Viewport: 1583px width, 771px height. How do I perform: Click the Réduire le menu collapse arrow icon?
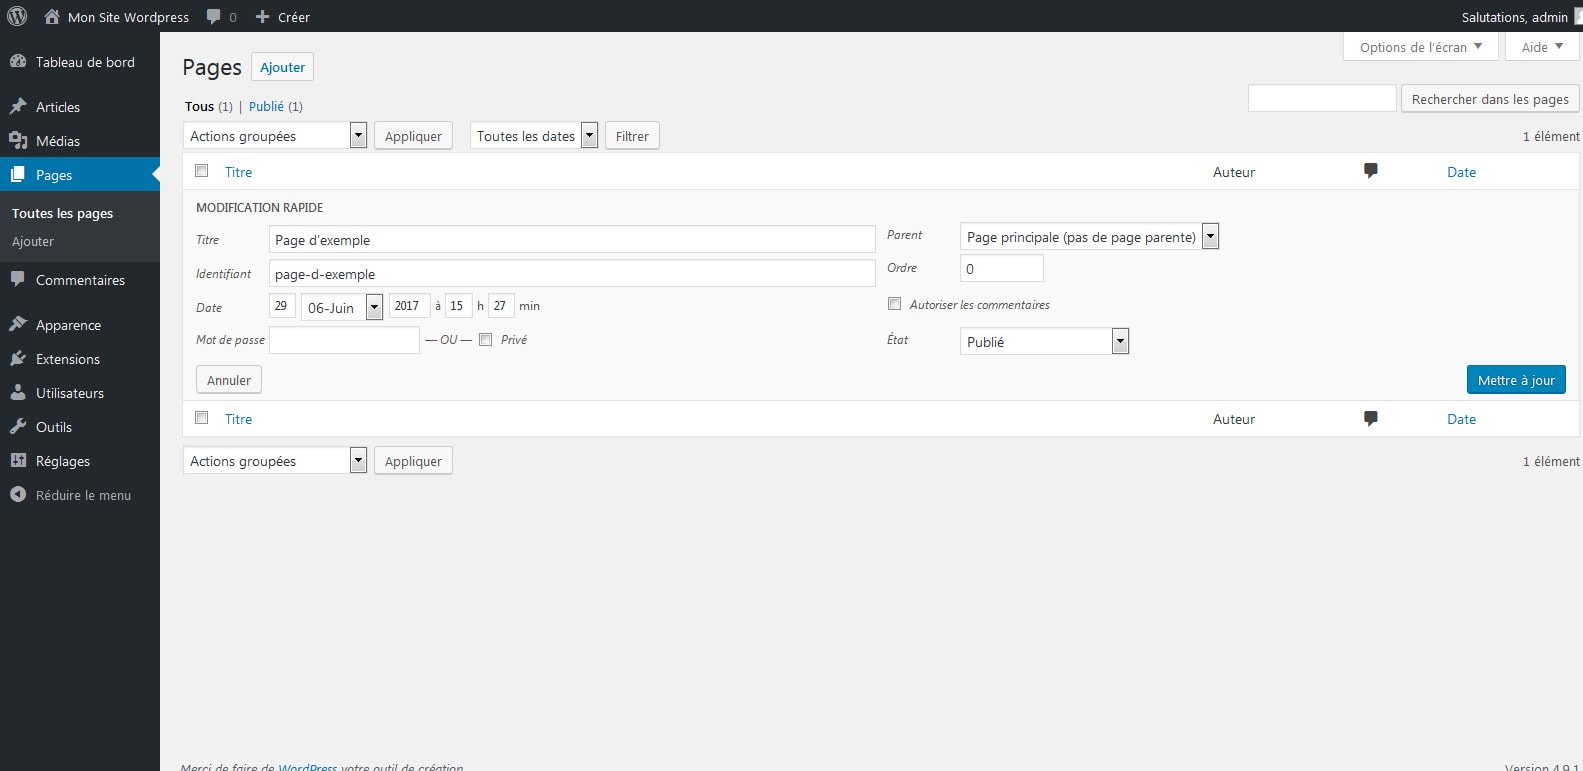[x=18, y=494]
